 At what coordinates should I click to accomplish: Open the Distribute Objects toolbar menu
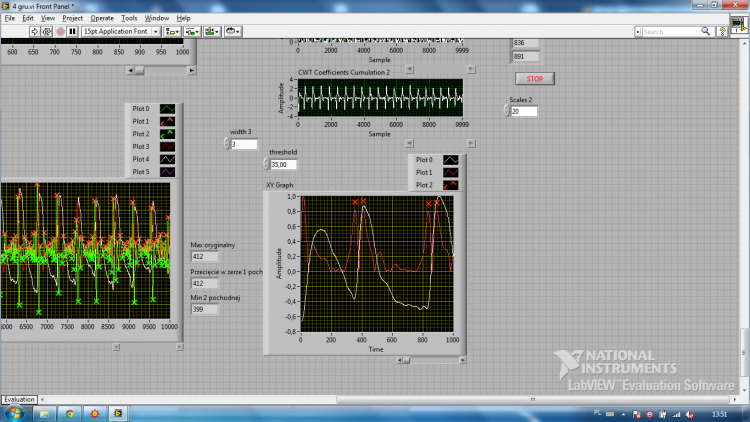192,32
